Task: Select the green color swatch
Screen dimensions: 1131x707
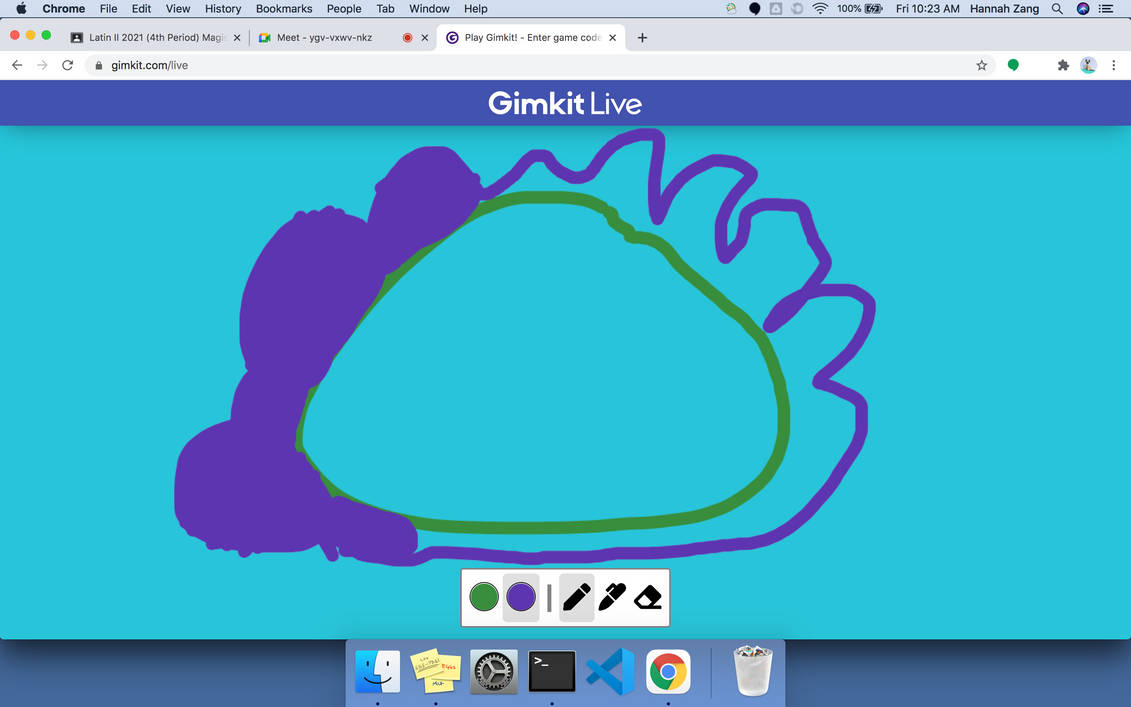Action: click(x=484, y=597)
